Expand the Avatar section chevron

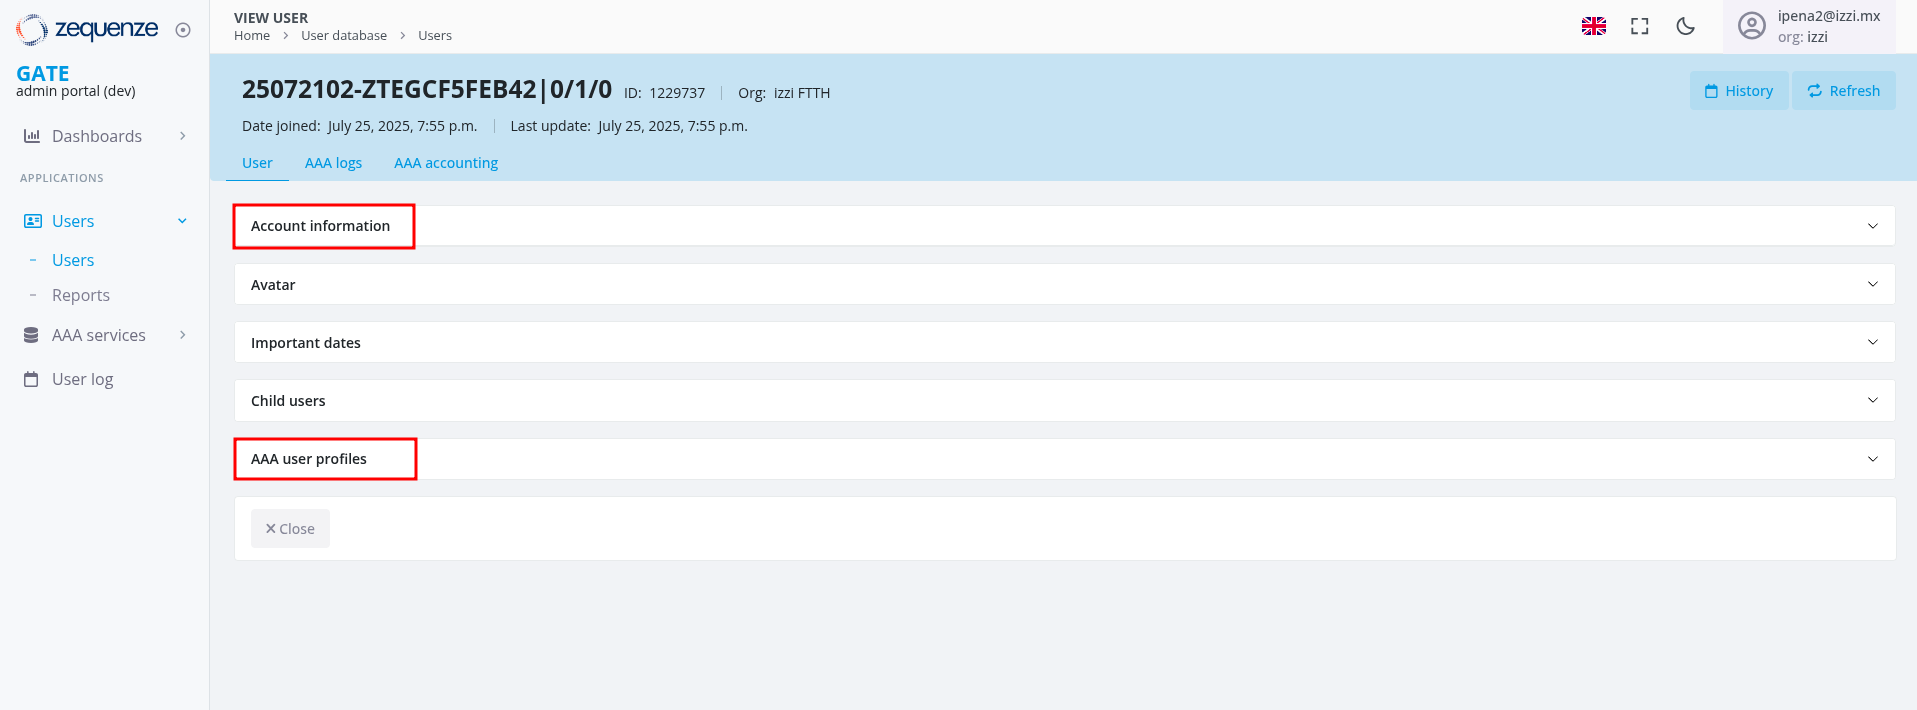pos(1872,284)
